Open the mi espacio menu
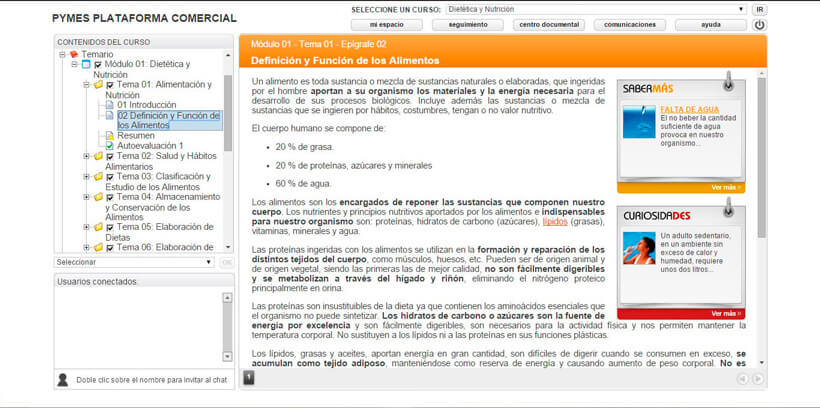The width and height of the screenshot is (820, 408). click(x=386, y=25)
